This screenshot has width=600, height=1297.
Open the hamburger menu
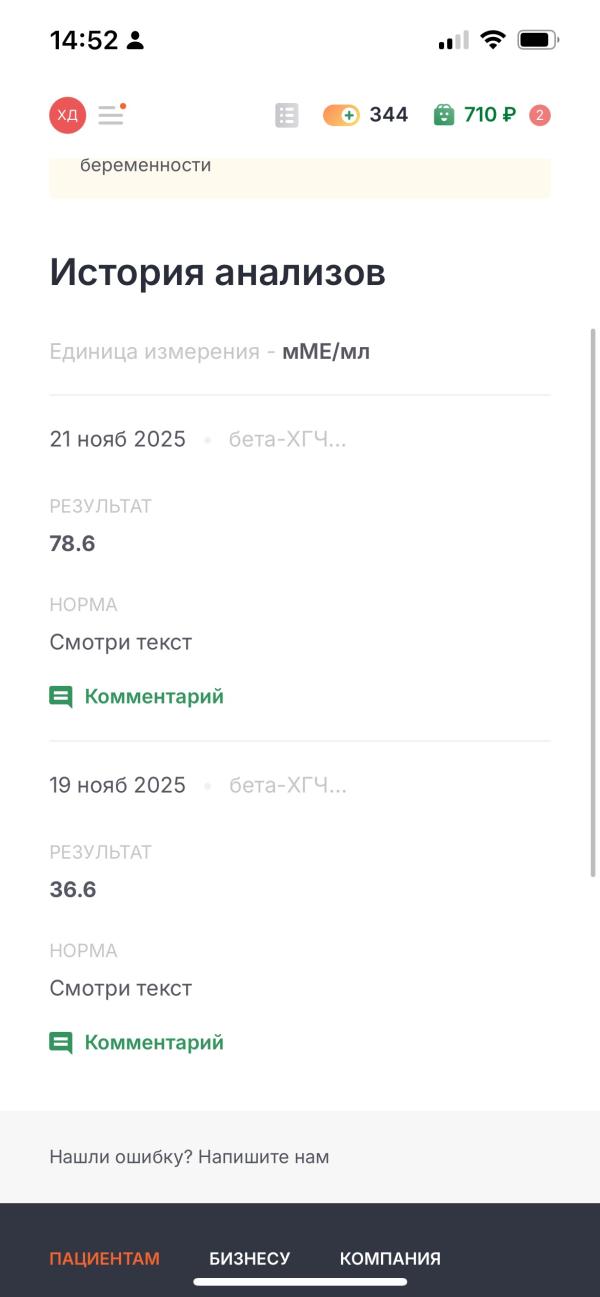pos(111,115)
